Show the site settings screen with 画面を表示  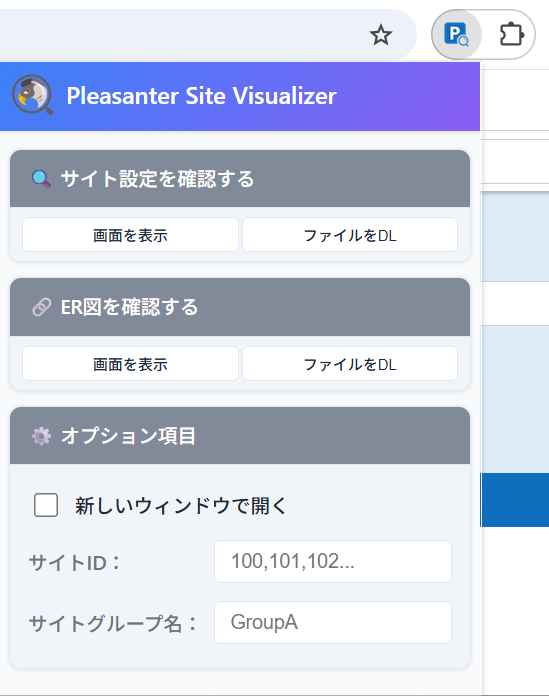130,235
